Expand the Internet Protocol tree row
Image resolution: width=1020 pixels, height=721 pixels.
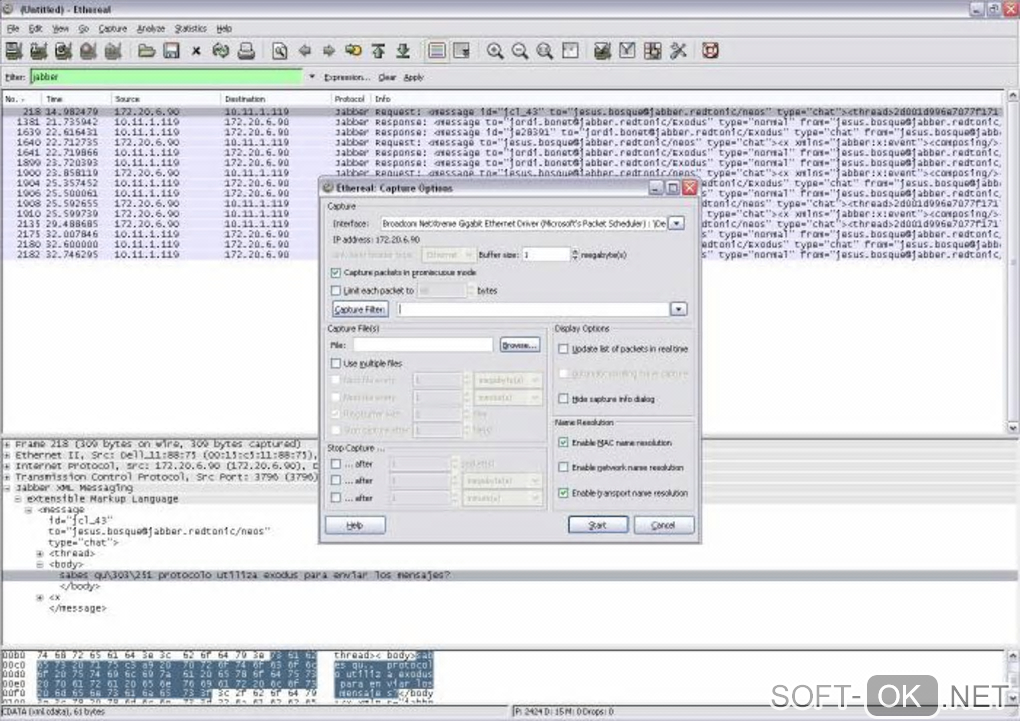click(x=7, y=466)
